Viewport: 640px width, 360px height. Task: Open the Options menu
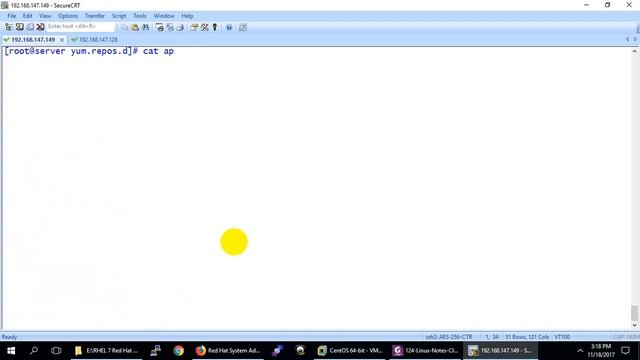pyautogui.click(x=68, y=16)
